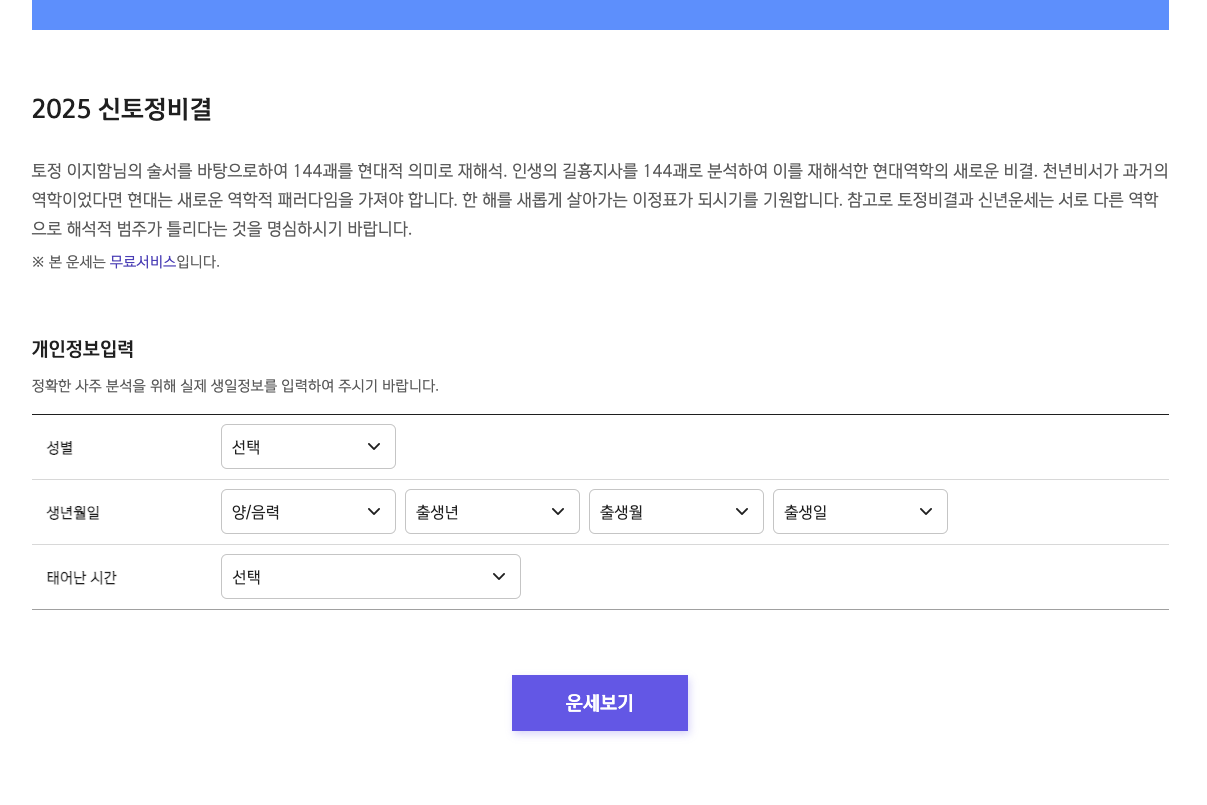Click the down arrow beside 출생월
The image size is (1207, 805).
(742, 511)
